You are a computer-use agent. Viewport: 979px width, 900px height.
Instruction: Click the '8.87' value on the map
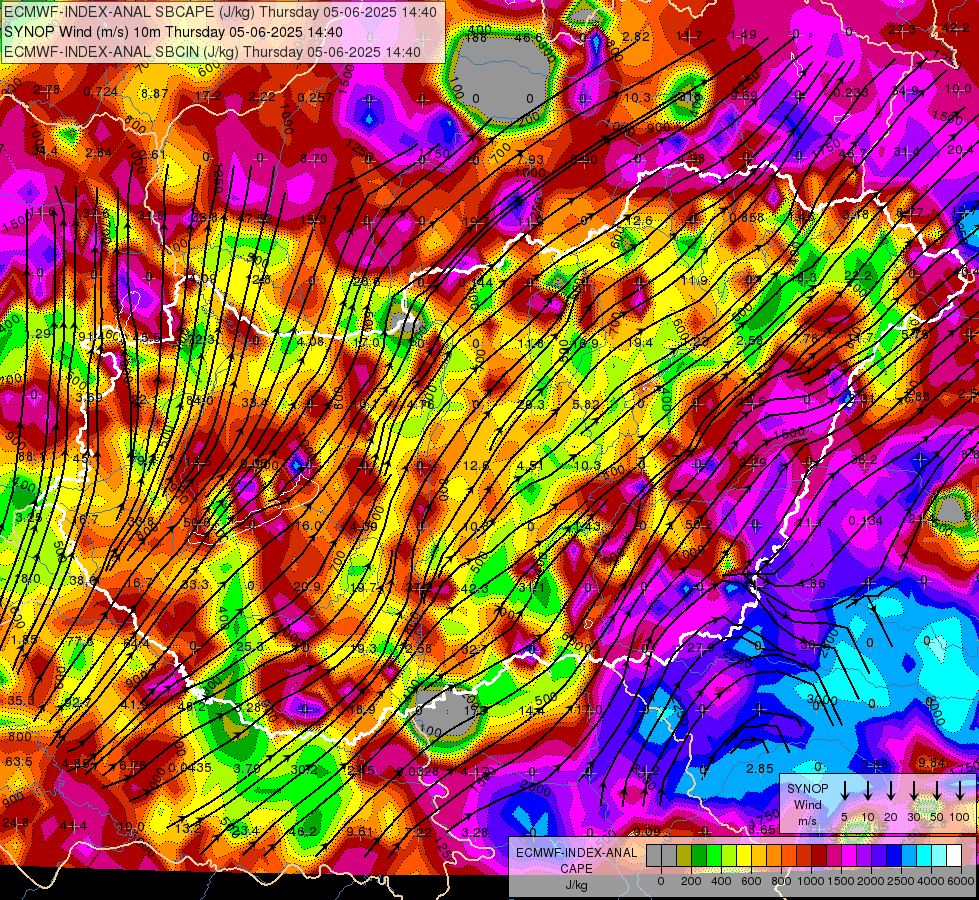click(154, 94)
